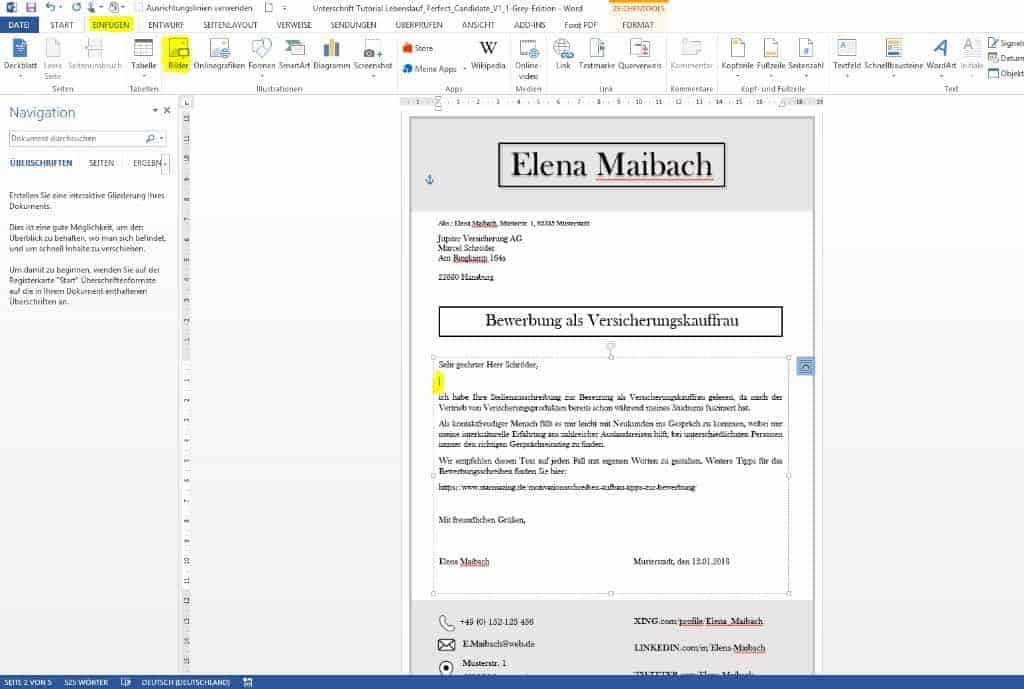The image size is (1024, 689).
Task: Click the highlighted Bilder icon
Action: click(178, 54)
